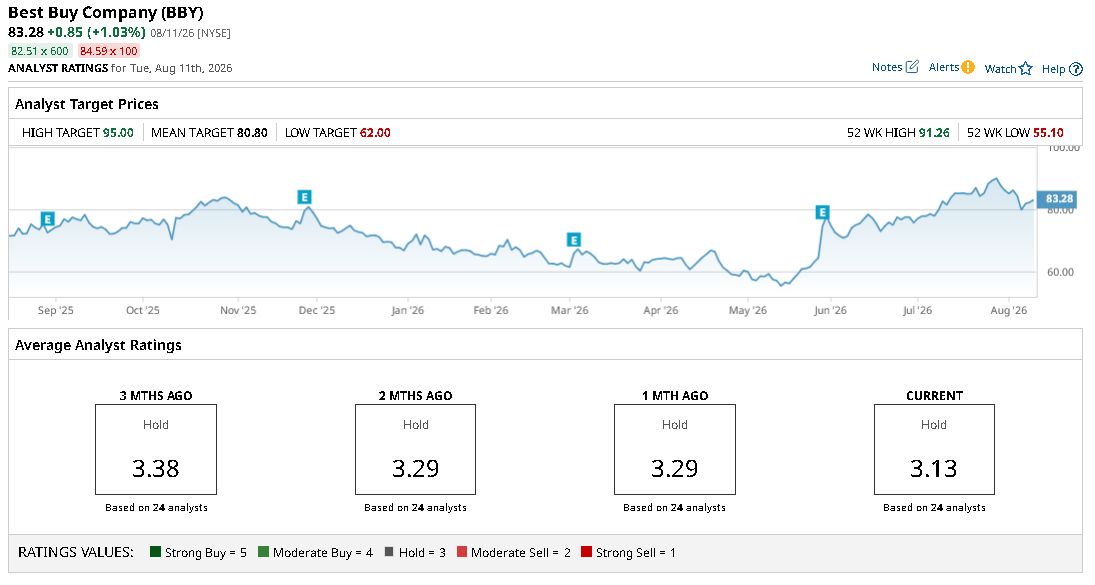Click the 83.28 current price tag on chart
1095x585 pixels.
(1057, 199)
